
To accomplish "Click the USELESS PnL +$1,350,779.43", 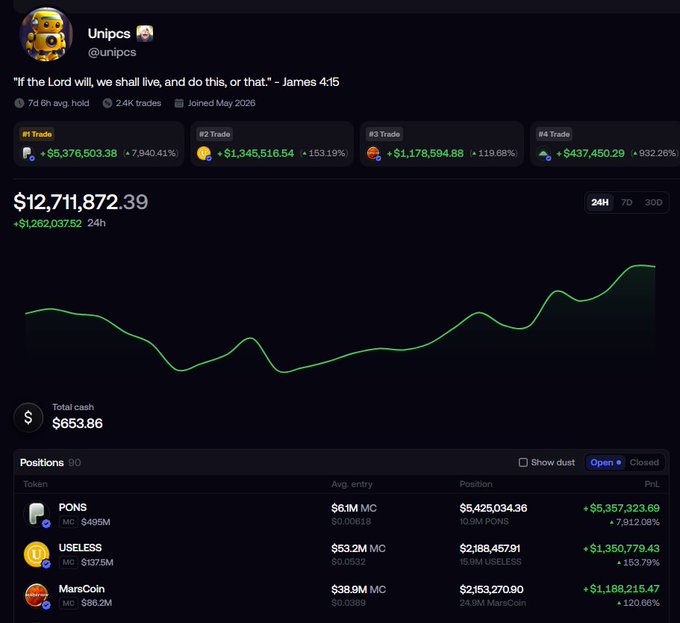I will point(621,548).
